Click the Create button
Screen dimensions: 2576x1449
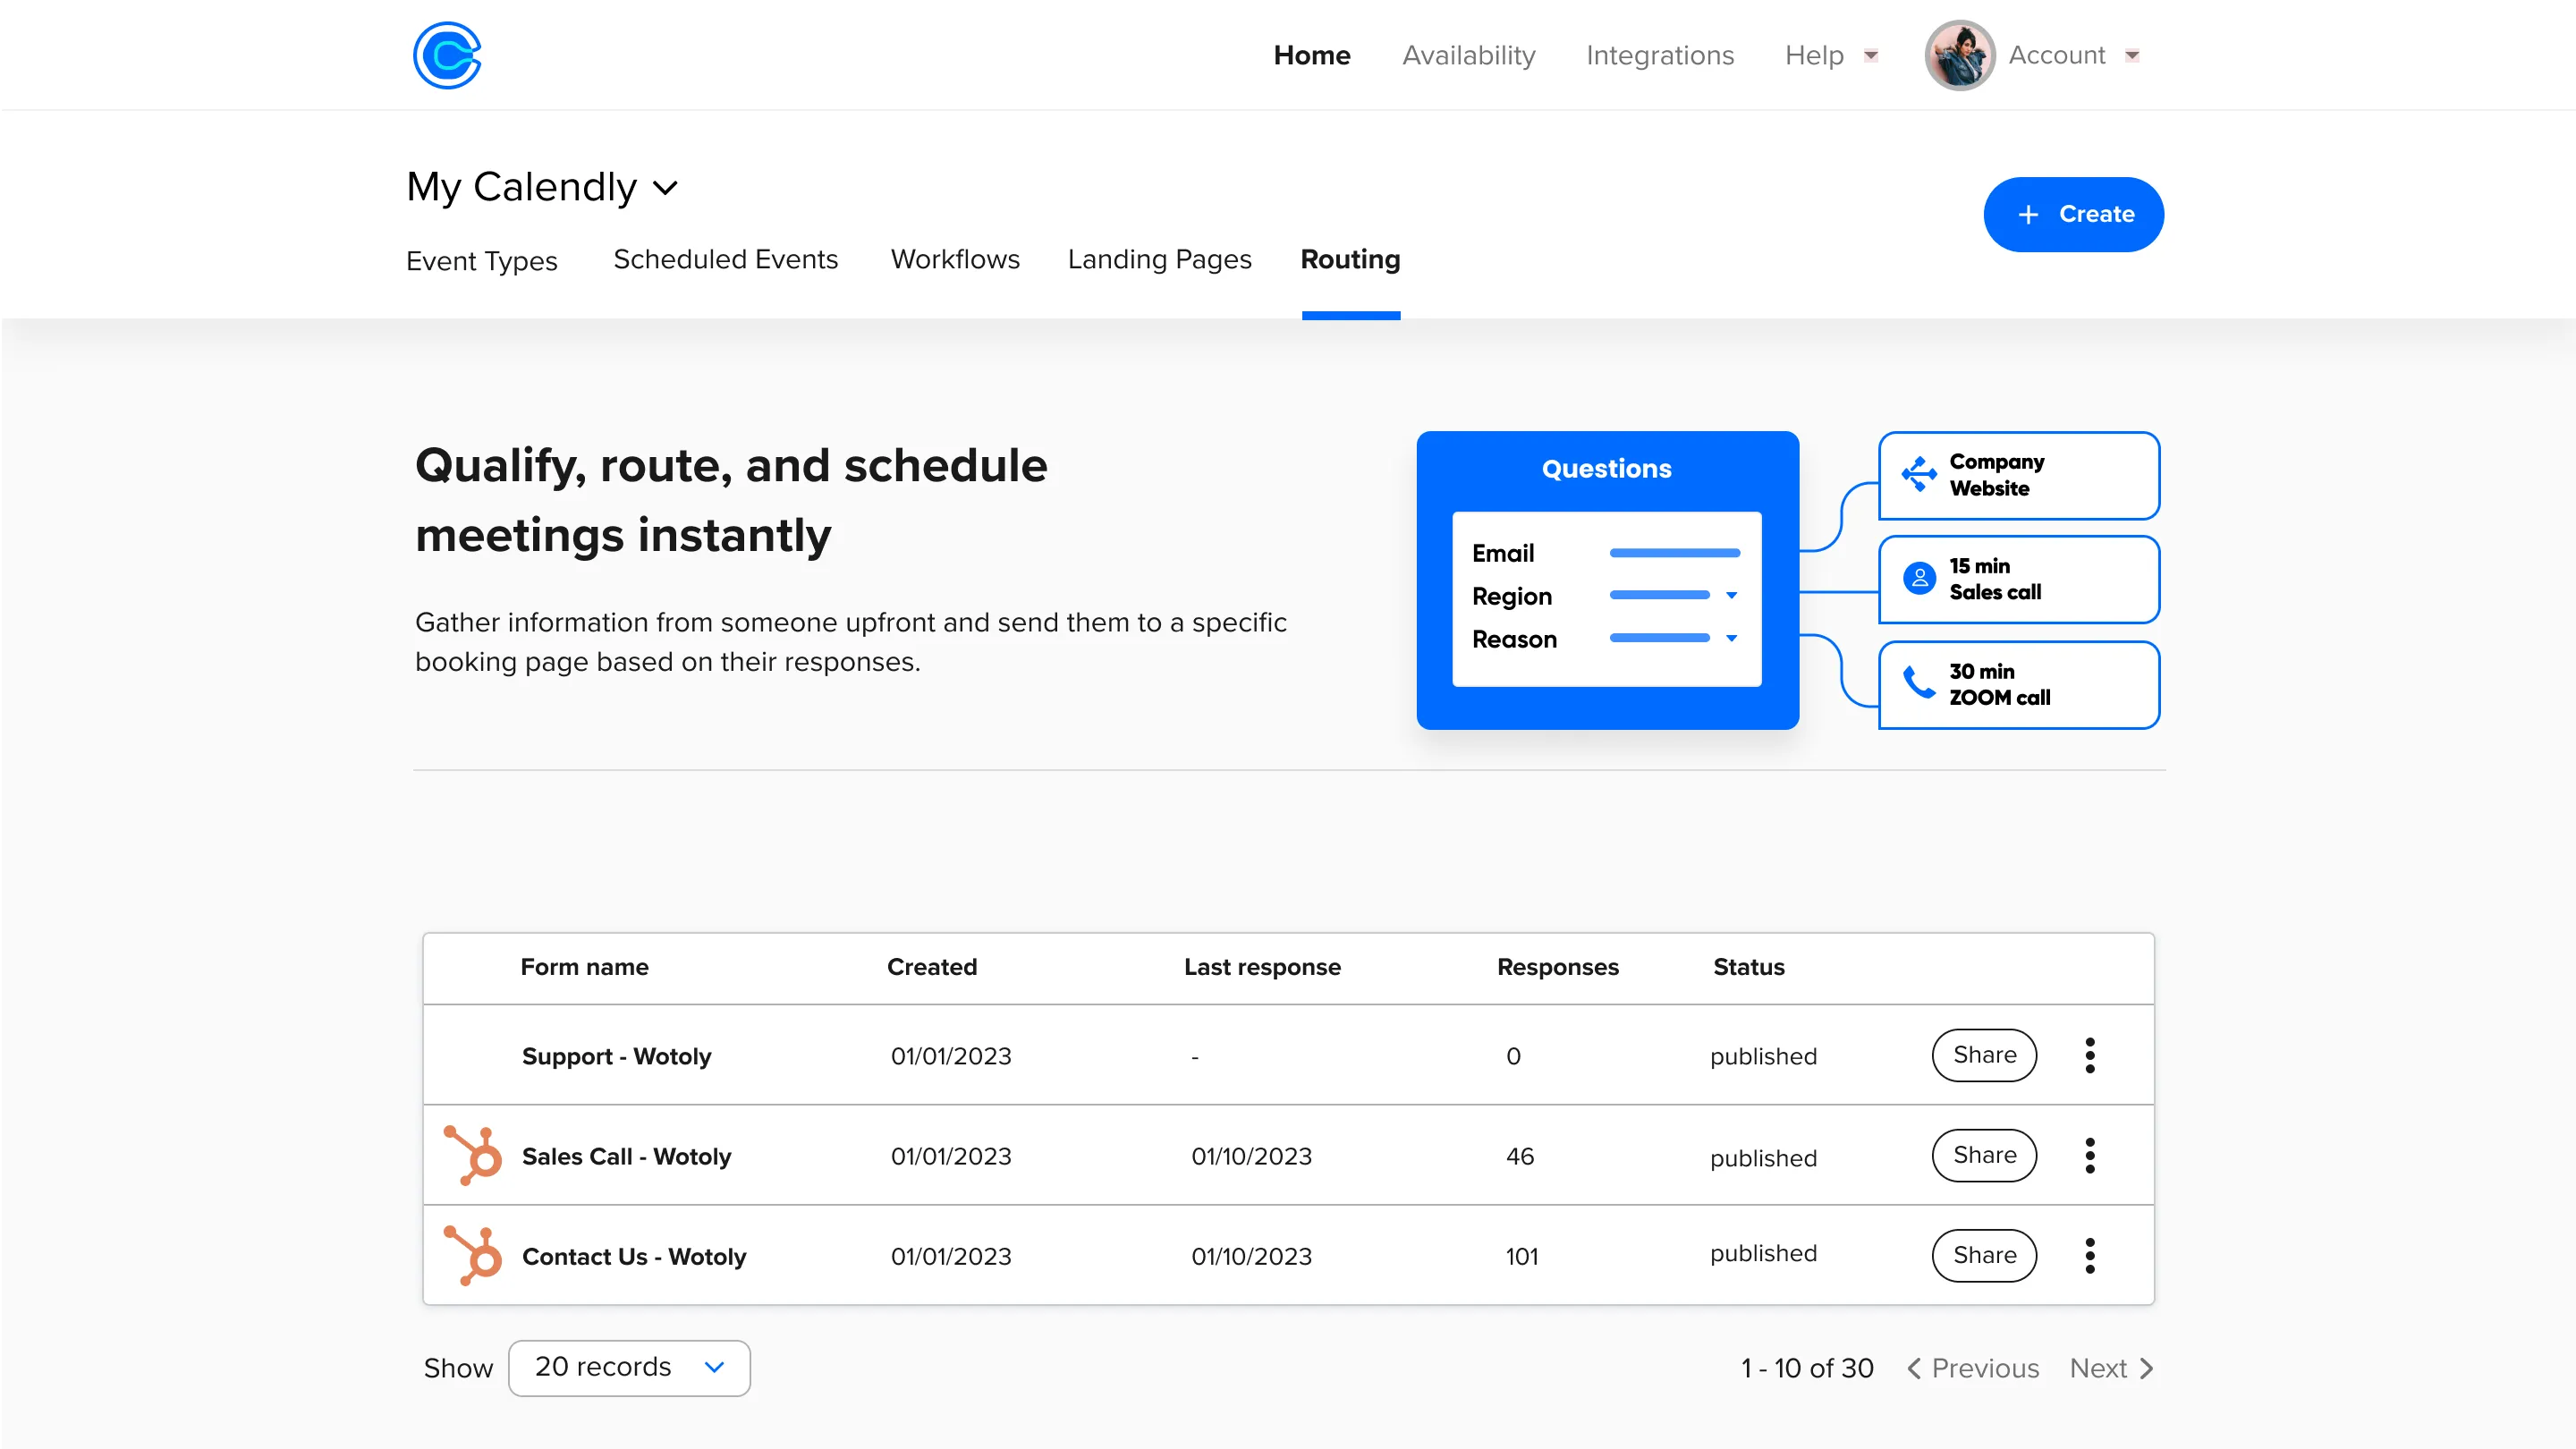(x=2073, y=214)
